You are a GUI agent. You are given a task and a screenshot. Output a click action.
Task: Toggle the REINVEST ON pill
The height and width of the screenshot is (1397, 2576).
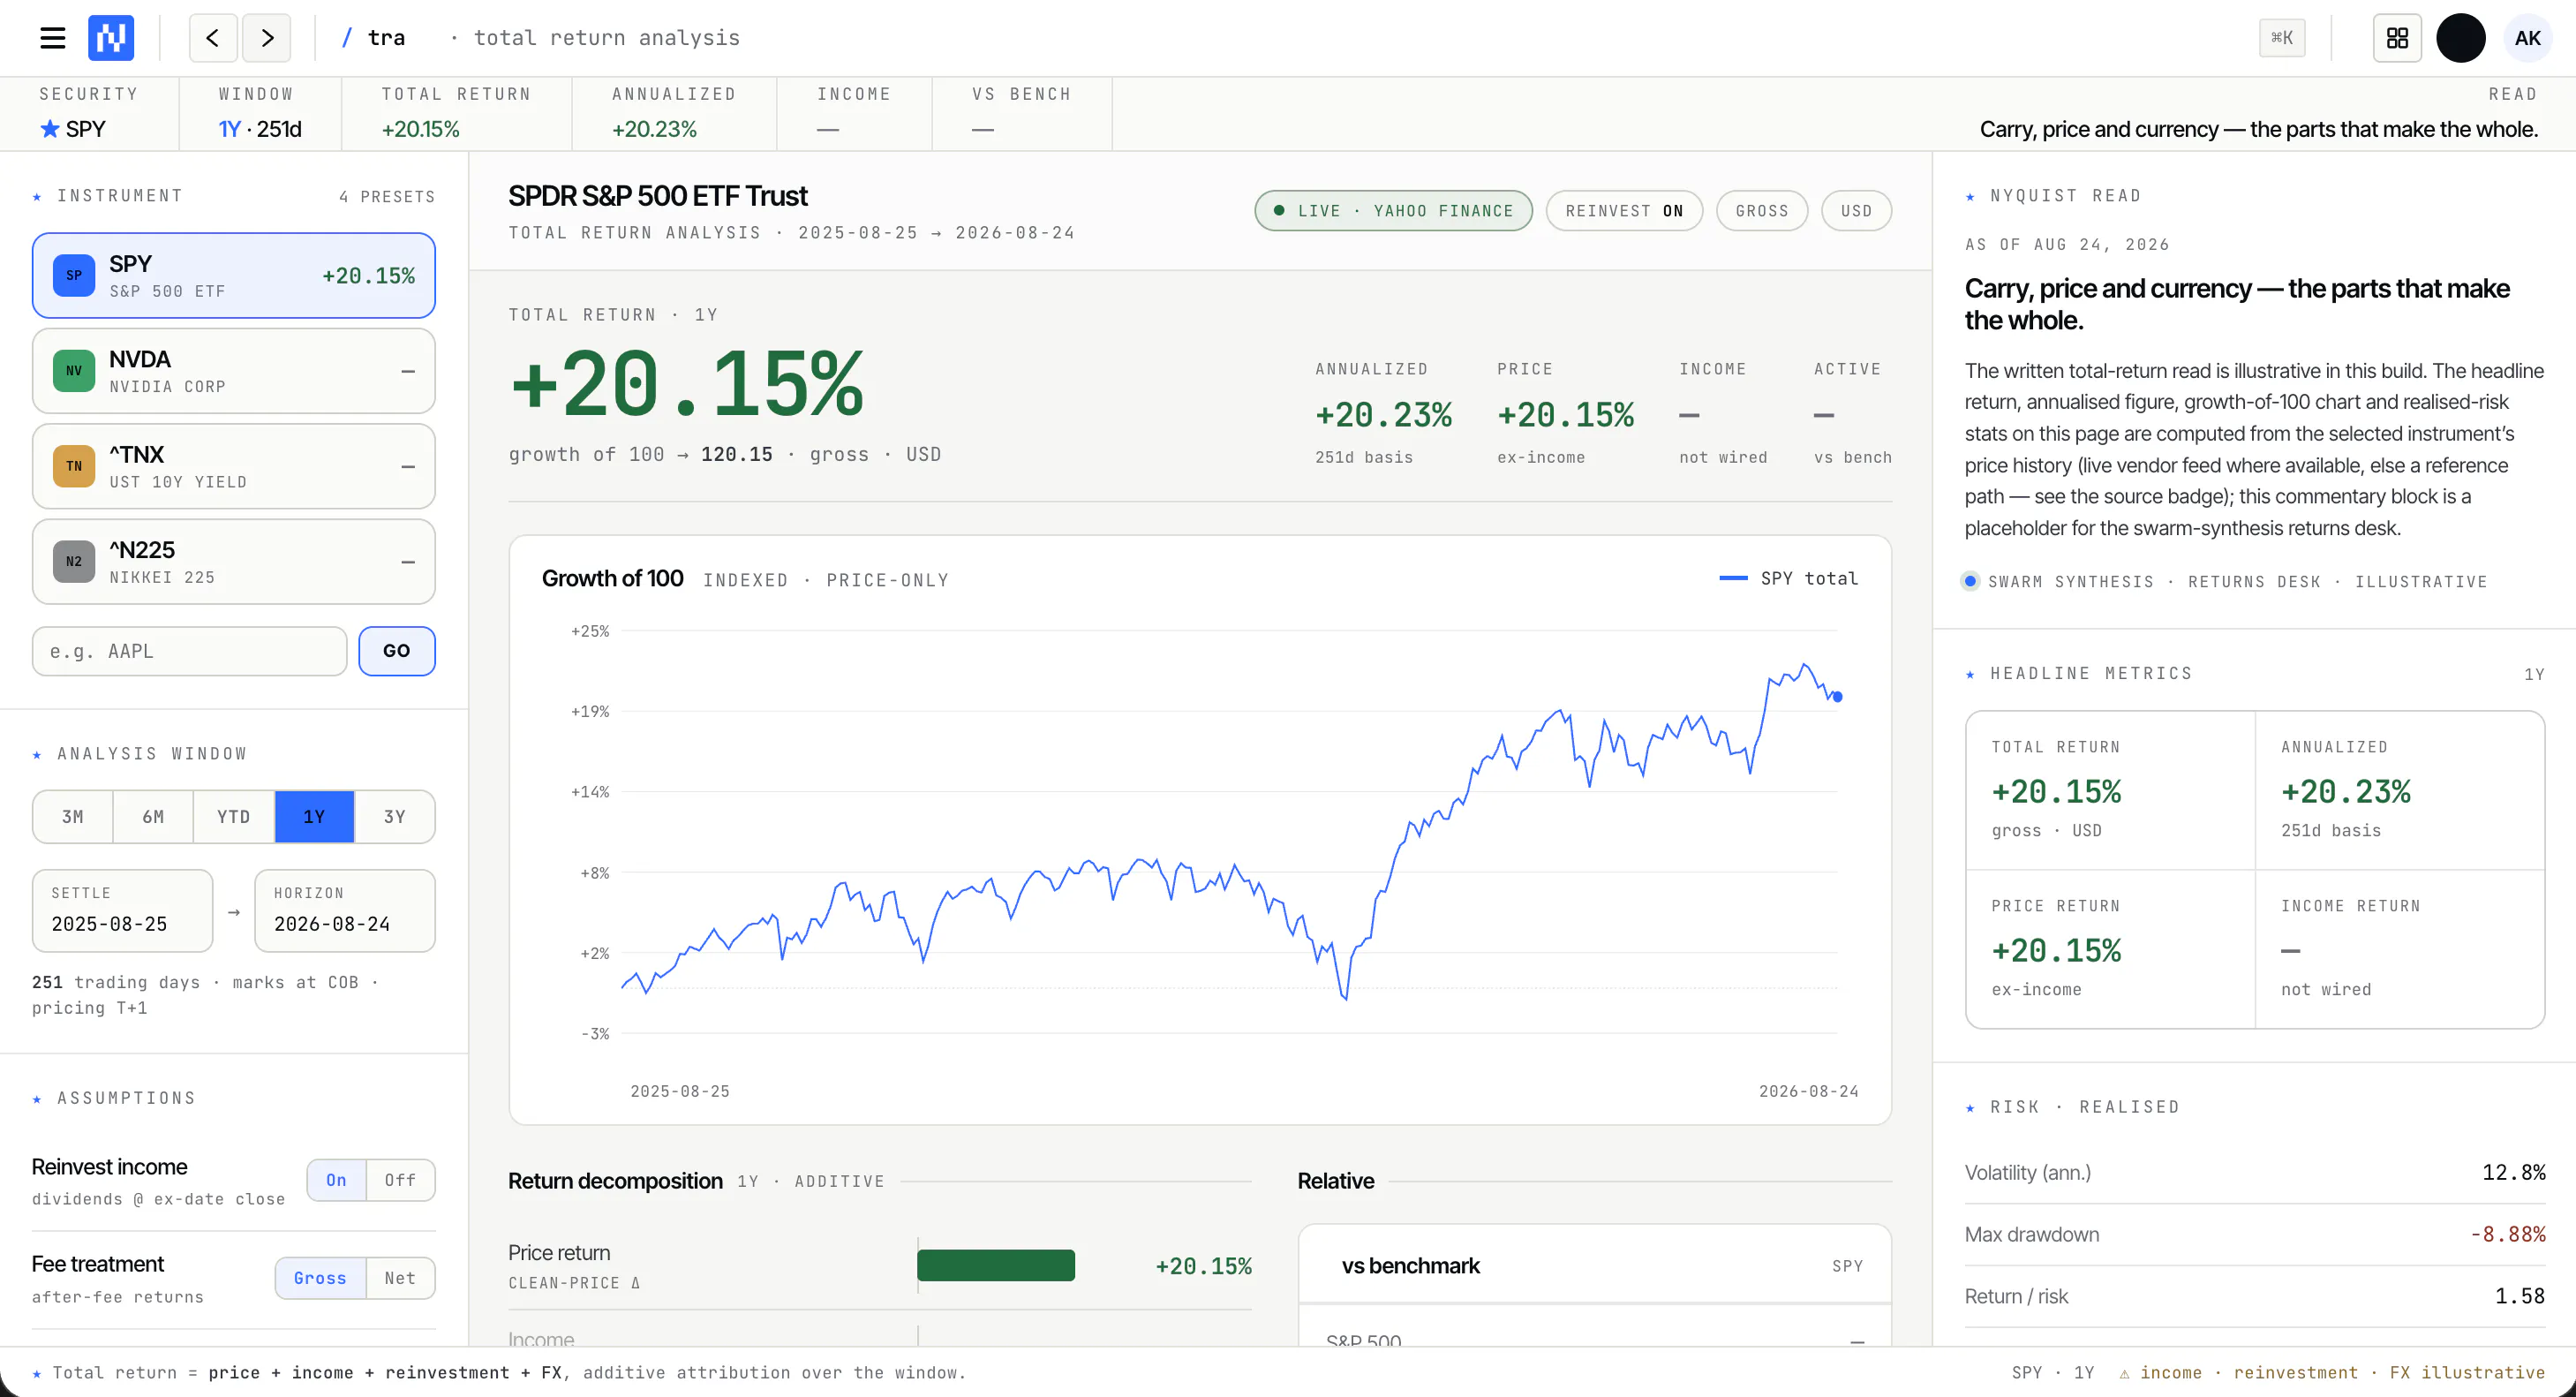(x=1624, y=211)
